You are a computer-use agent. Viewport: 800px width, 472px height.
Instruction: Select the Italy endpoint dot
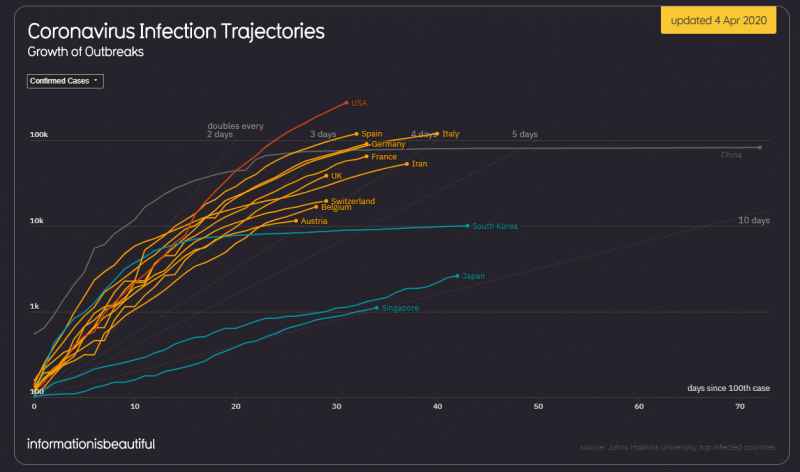coord(437,133)
